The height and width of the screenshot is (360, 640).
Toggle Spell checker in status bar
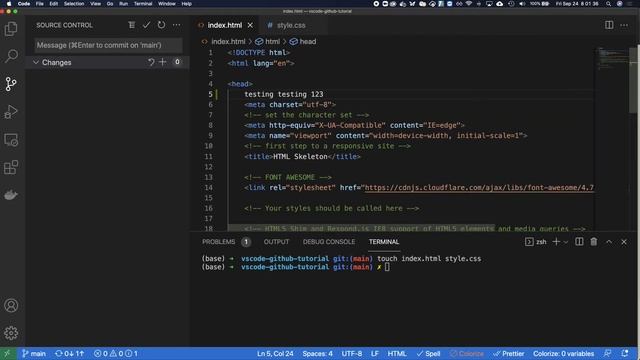[429, 353]
